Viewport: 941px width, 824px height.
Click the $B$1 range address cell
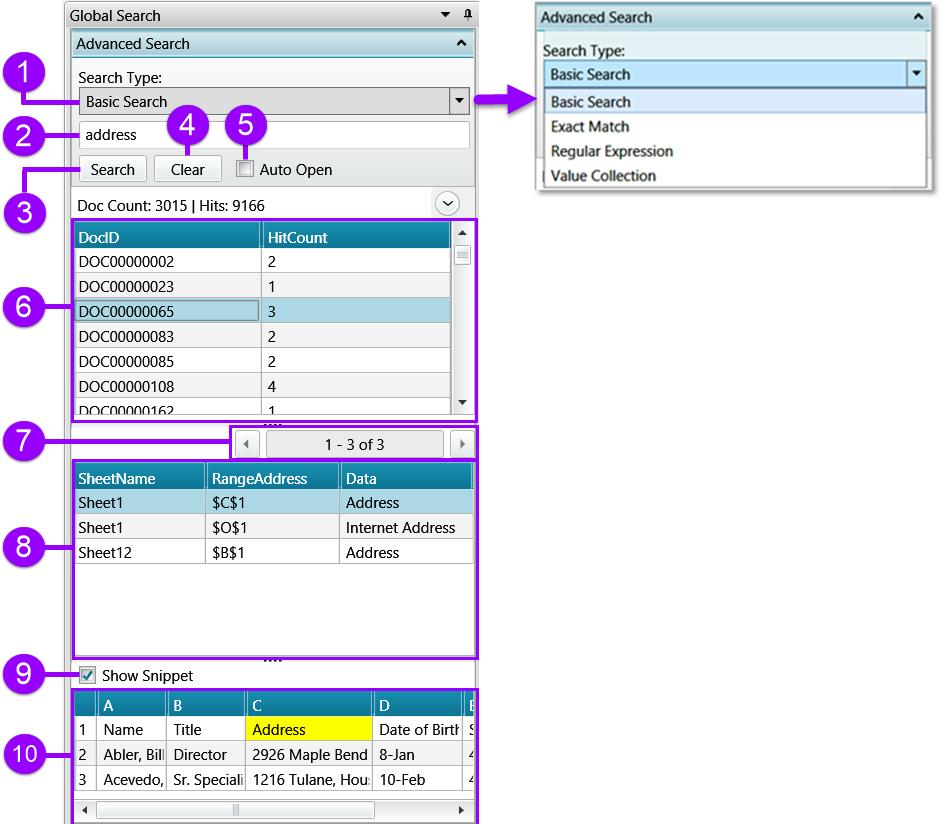point(273,553)
